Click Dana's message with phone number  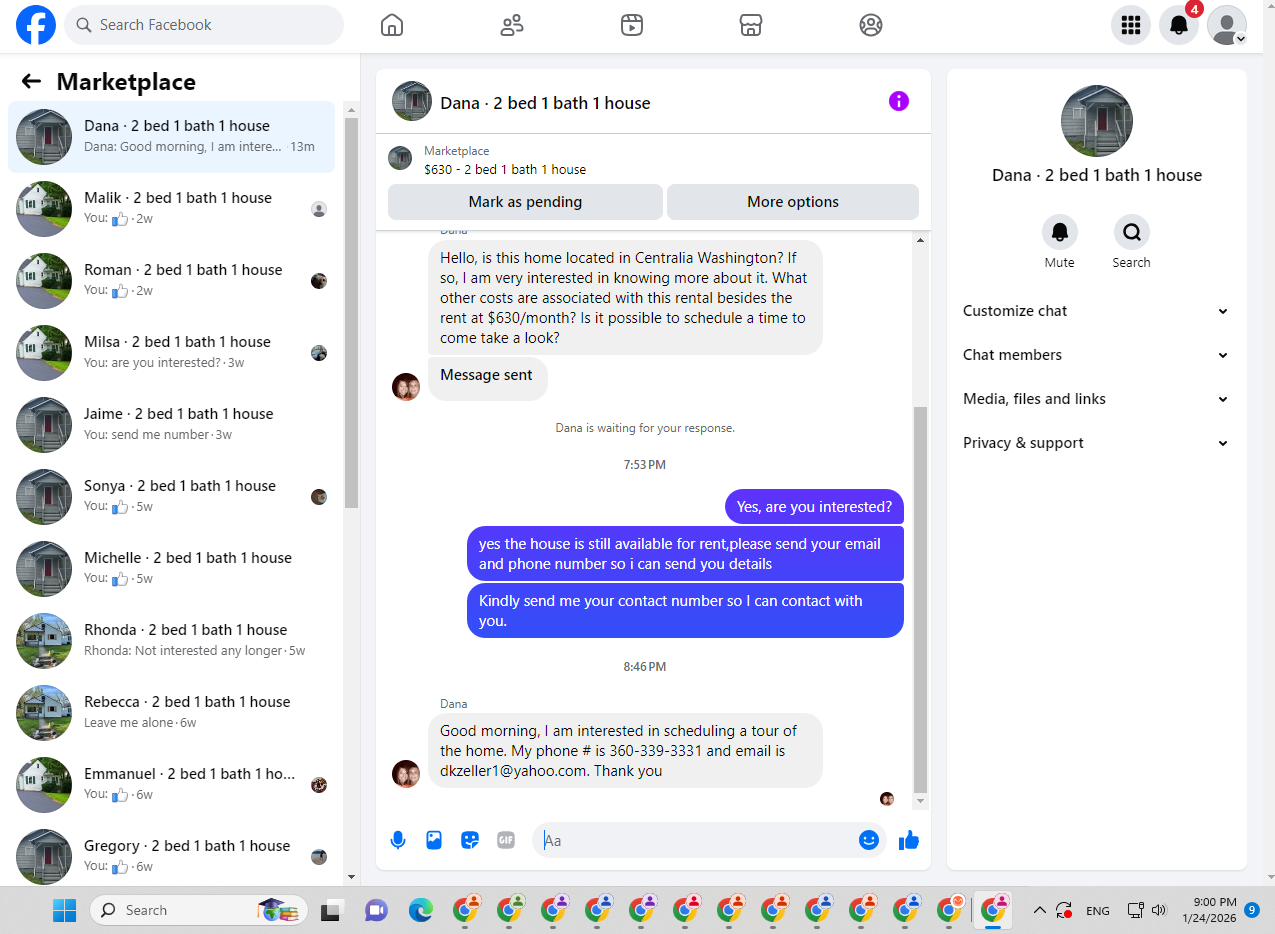[625, 750]
